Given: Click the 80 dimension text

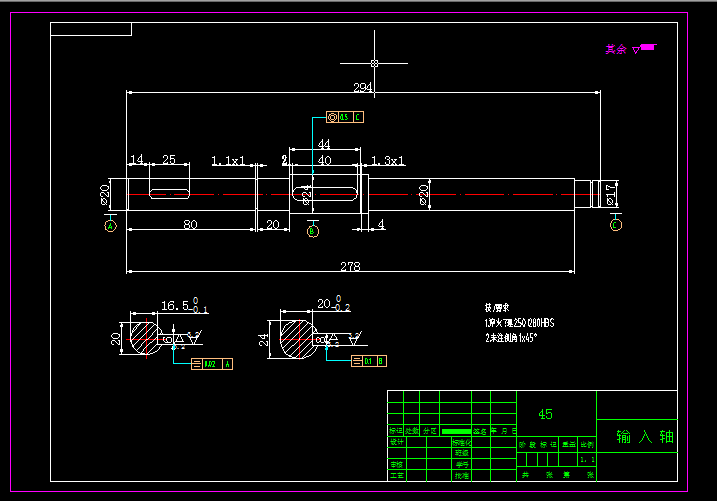Looking at the screenshot, I should click(190, 224).
